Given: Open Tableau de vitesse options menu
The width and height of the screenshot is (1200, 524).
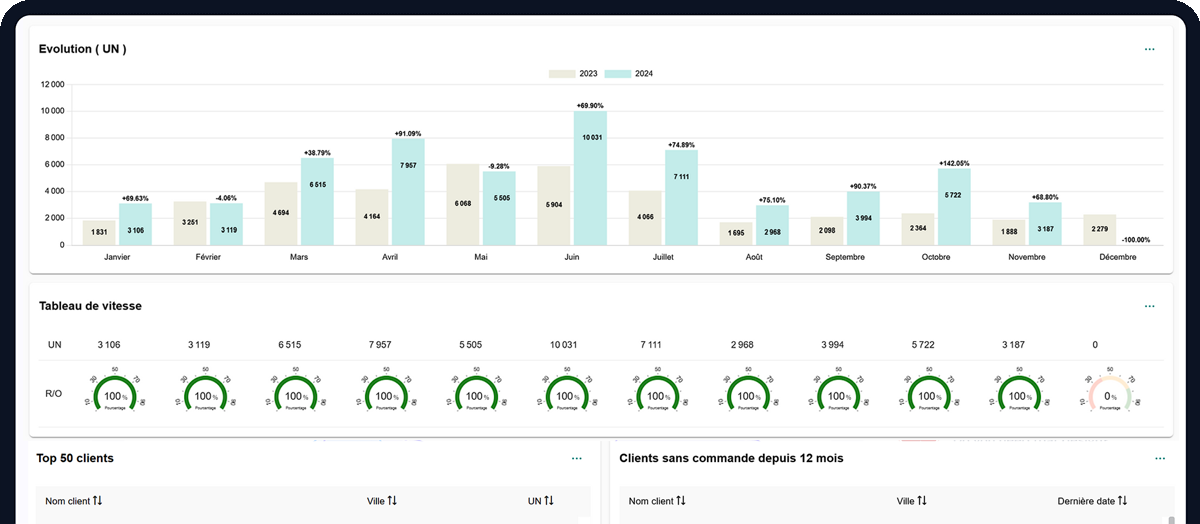Looking at the screenshot, I should (1149, 306).
